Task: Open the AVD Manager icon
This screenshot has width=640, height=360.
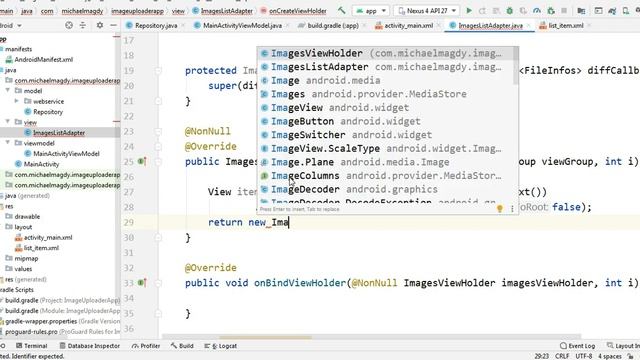Action: tap(626, 11)
